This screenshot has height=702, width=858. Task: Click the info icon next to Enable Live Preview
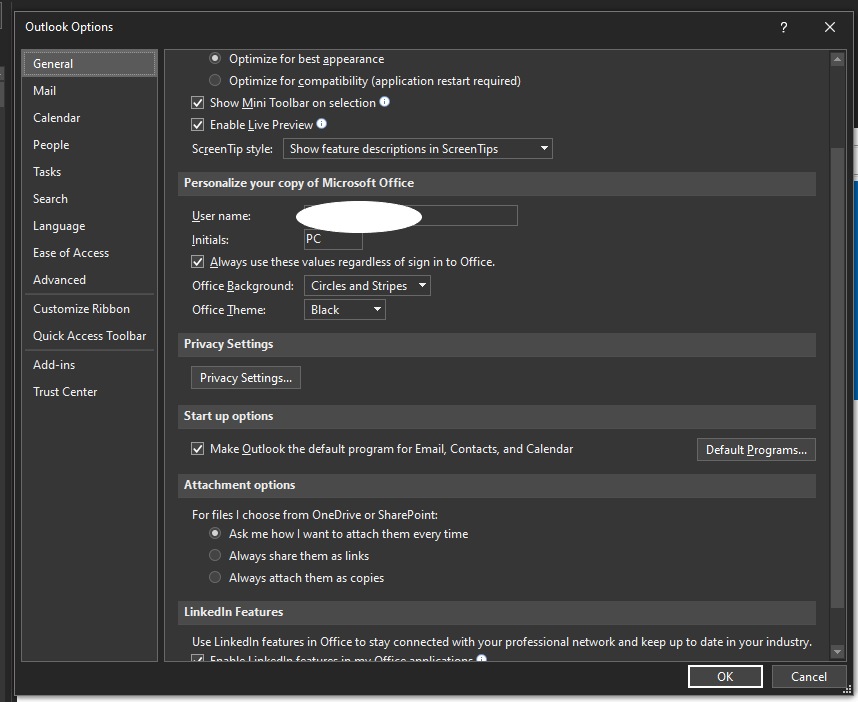click(x=320, y=124)
